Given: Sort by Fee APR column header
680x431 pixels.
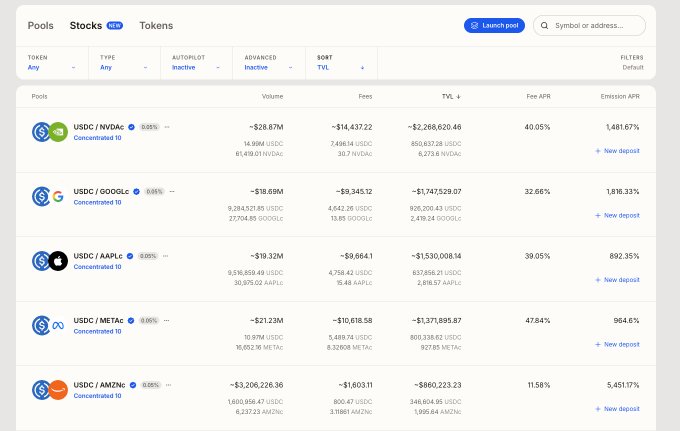Looking at the screenshot, I should point(538,97).
